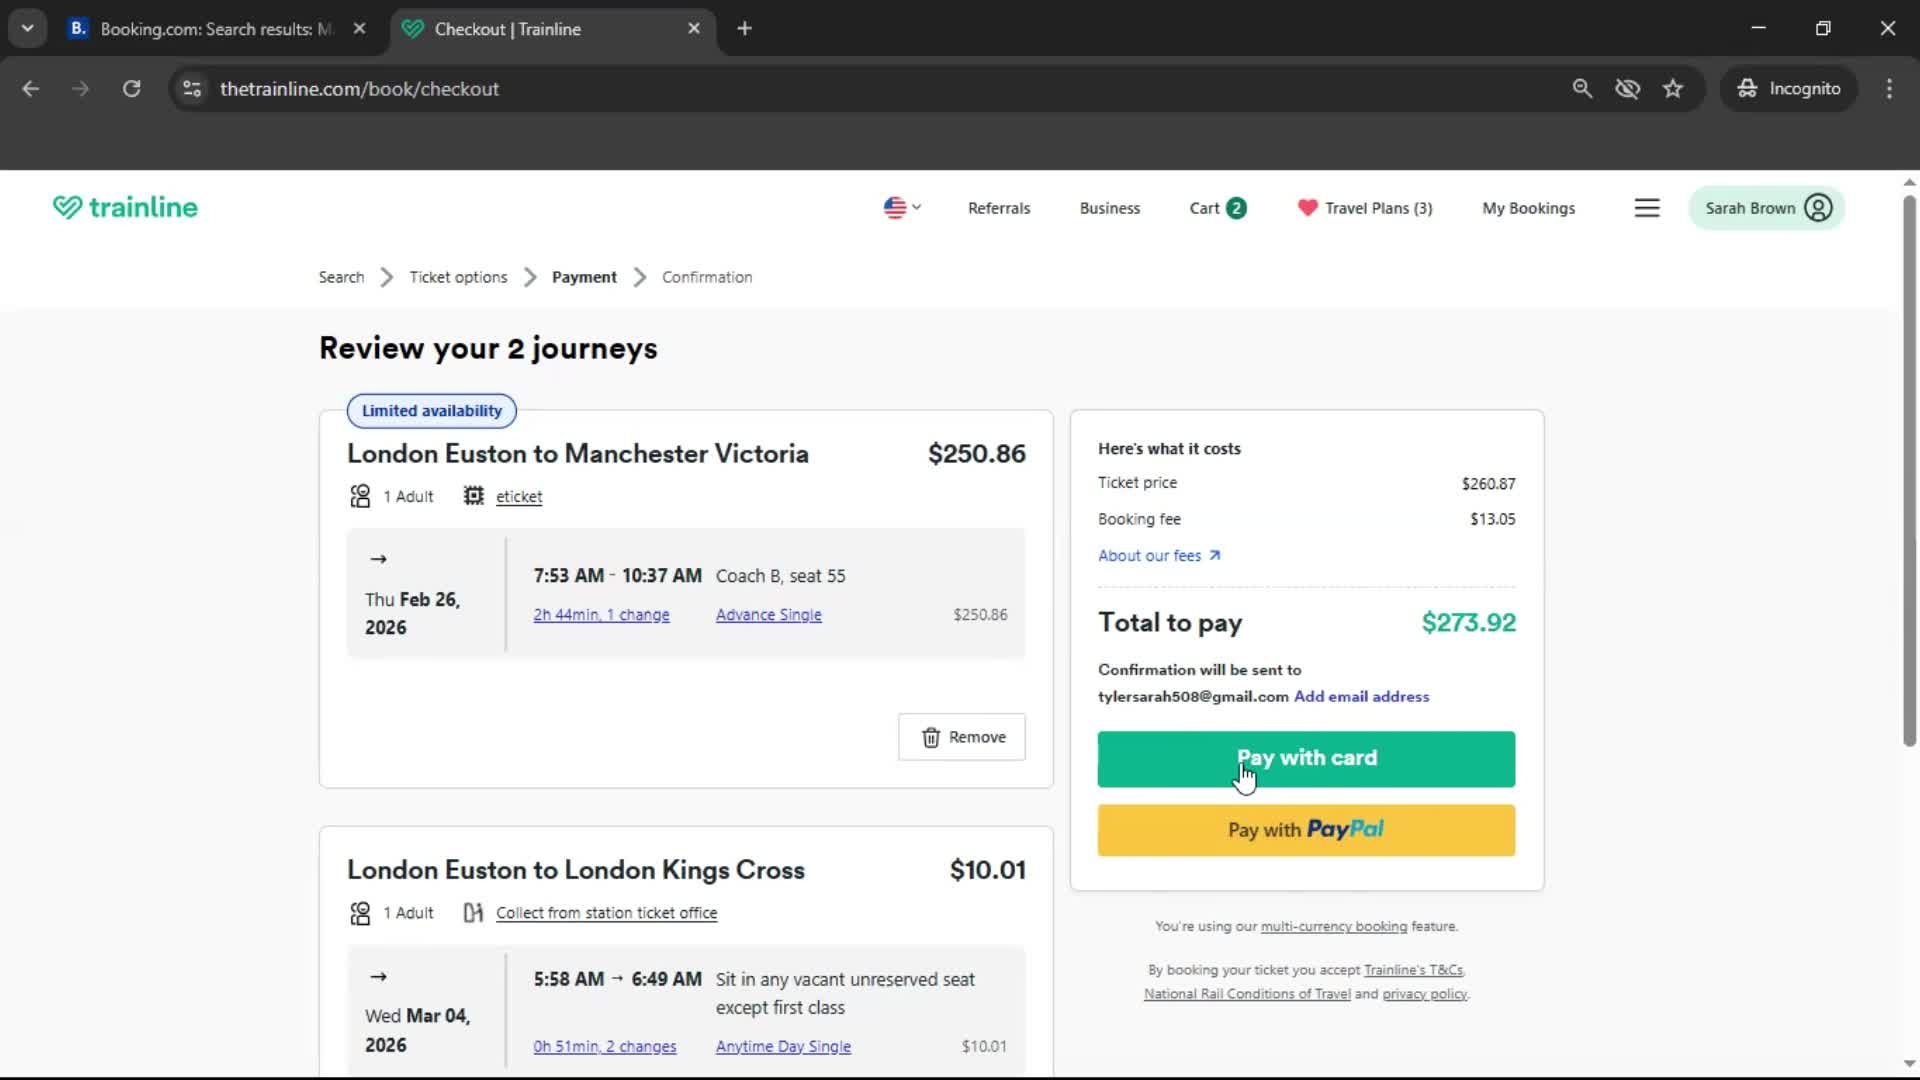This screenshot has height=1080, width=1920.
Task: Click the Trainline logo
Action: [124, 207]
